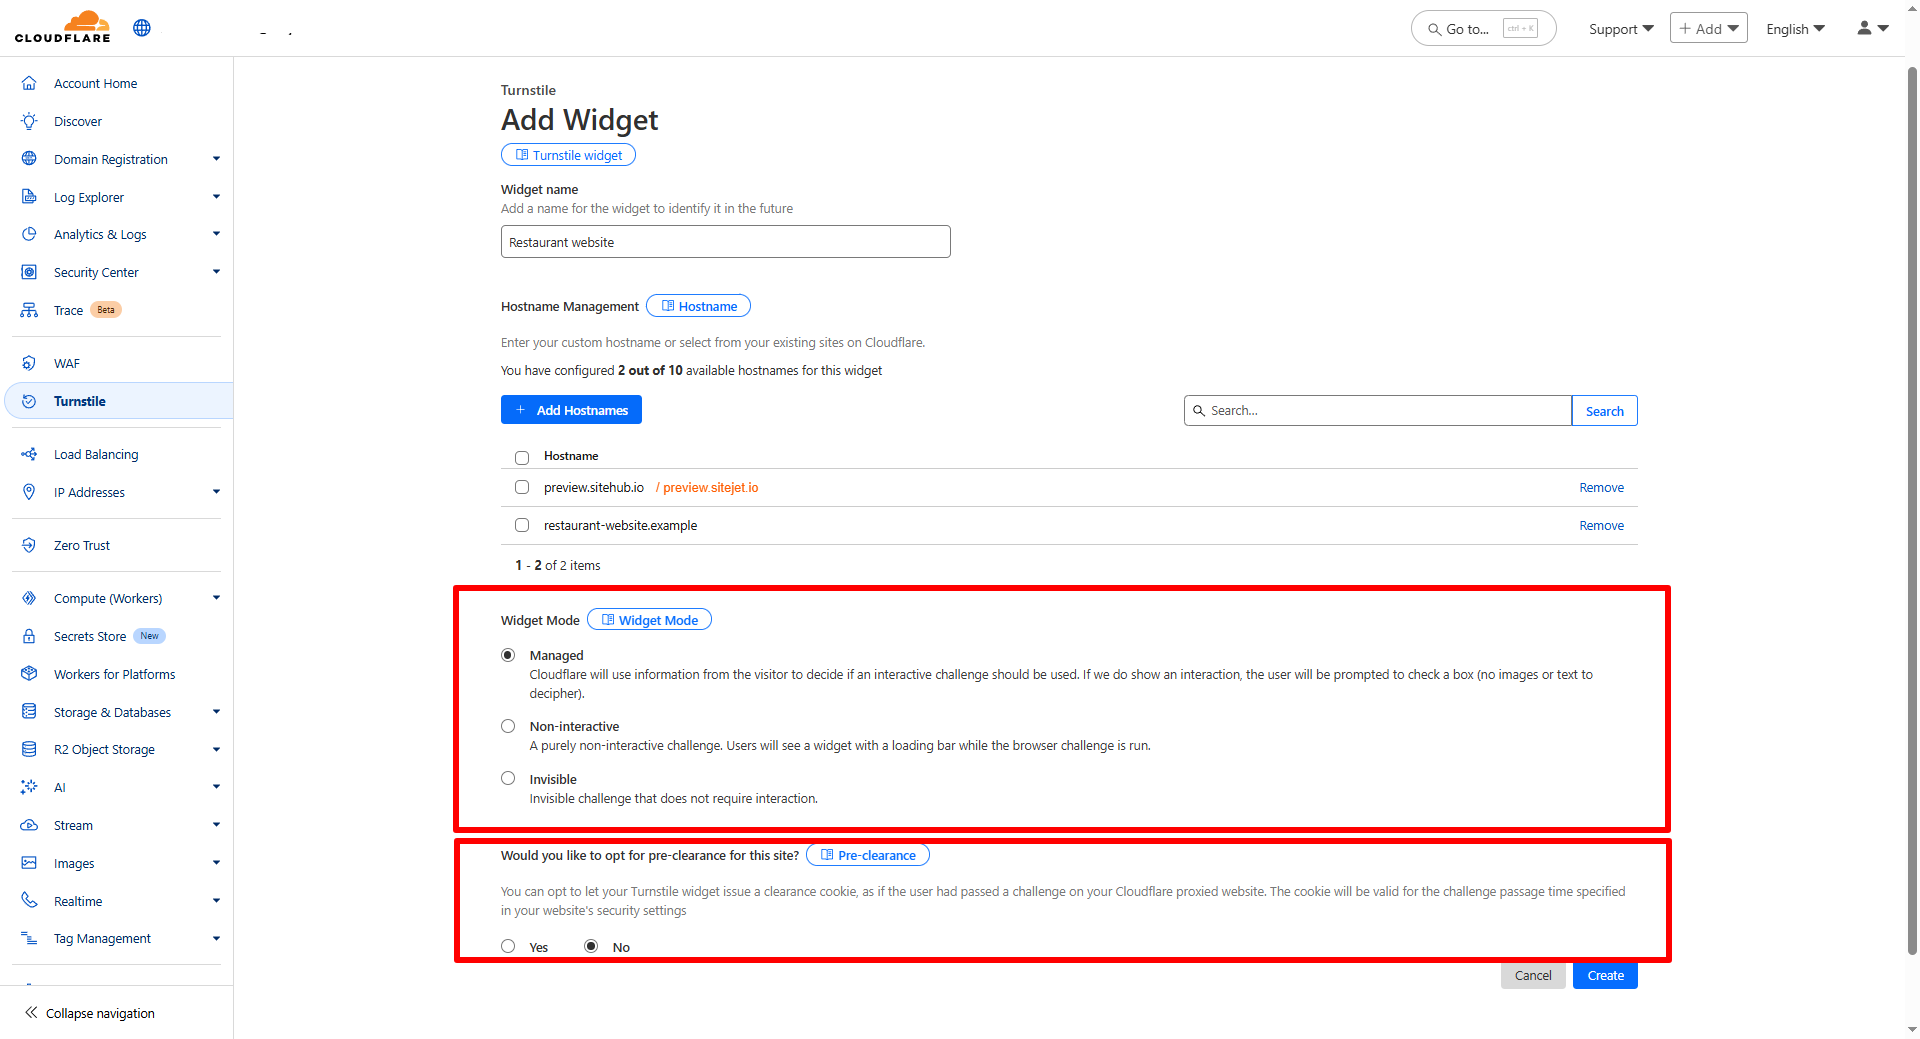Check the restaurant-website.example hostname checkbox
1920x1039 pixels.
pyautogui.click(x=522, y=525)
